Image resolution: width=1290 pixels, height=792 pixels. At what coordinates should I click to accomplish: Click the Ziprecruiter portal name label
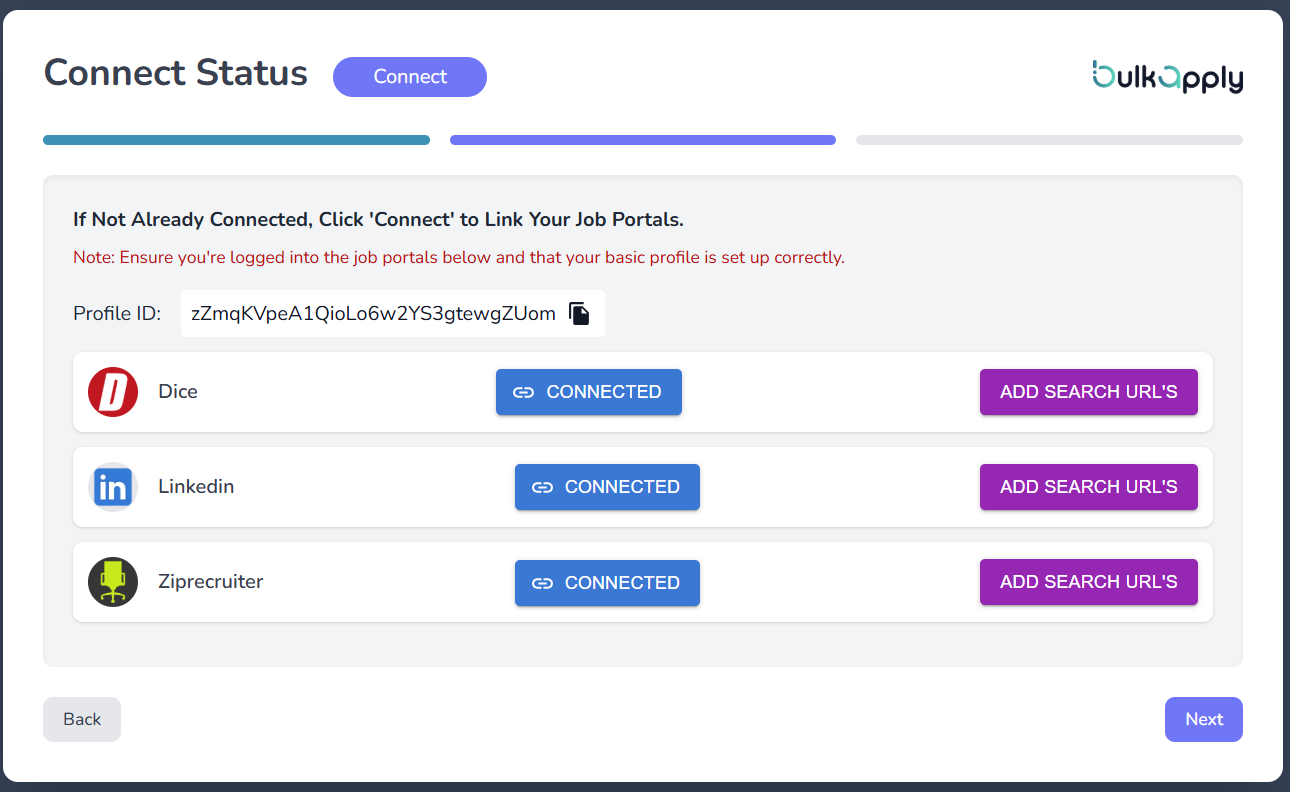coord(210,581)
